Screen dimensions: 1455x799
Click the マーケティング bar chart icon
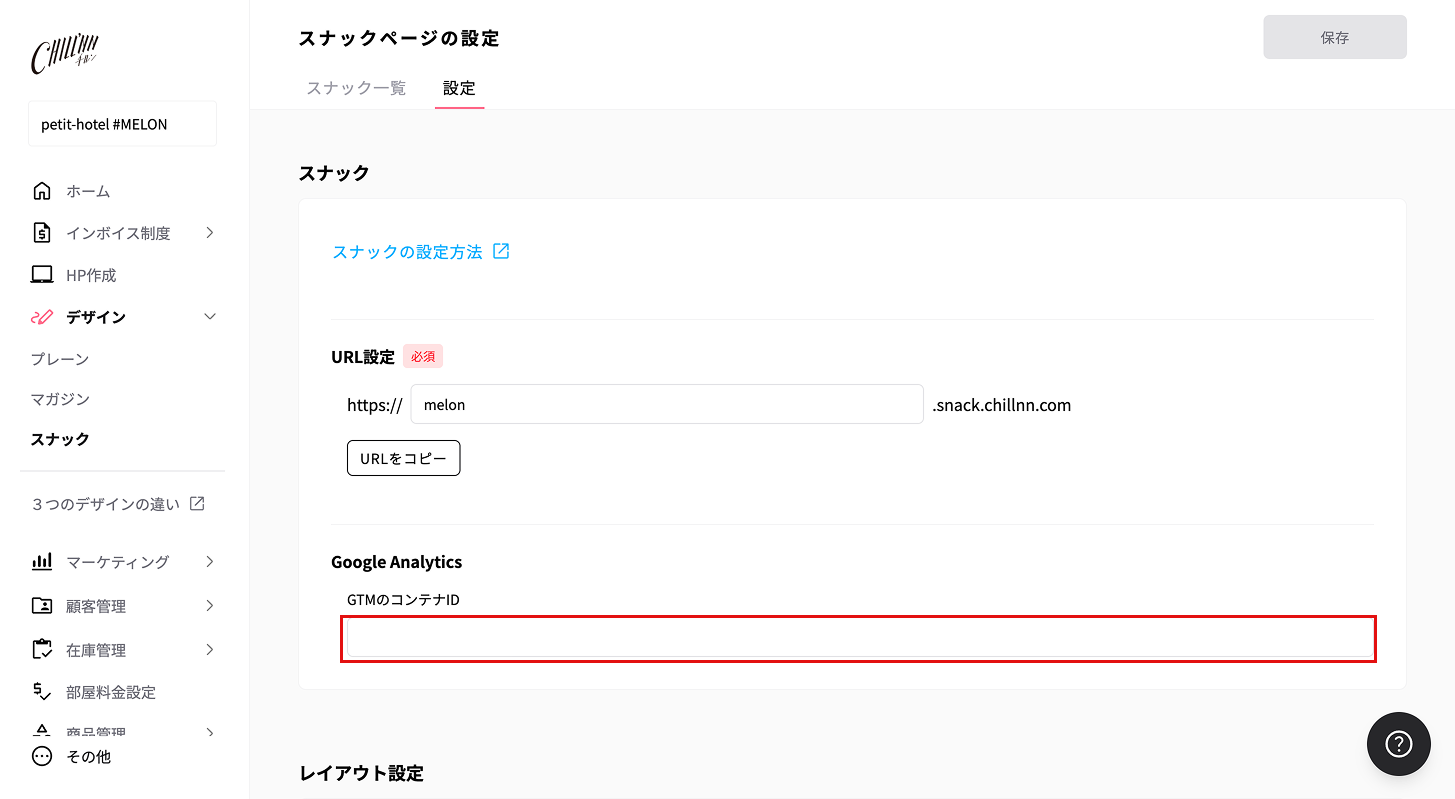click(x=42, y=562)
